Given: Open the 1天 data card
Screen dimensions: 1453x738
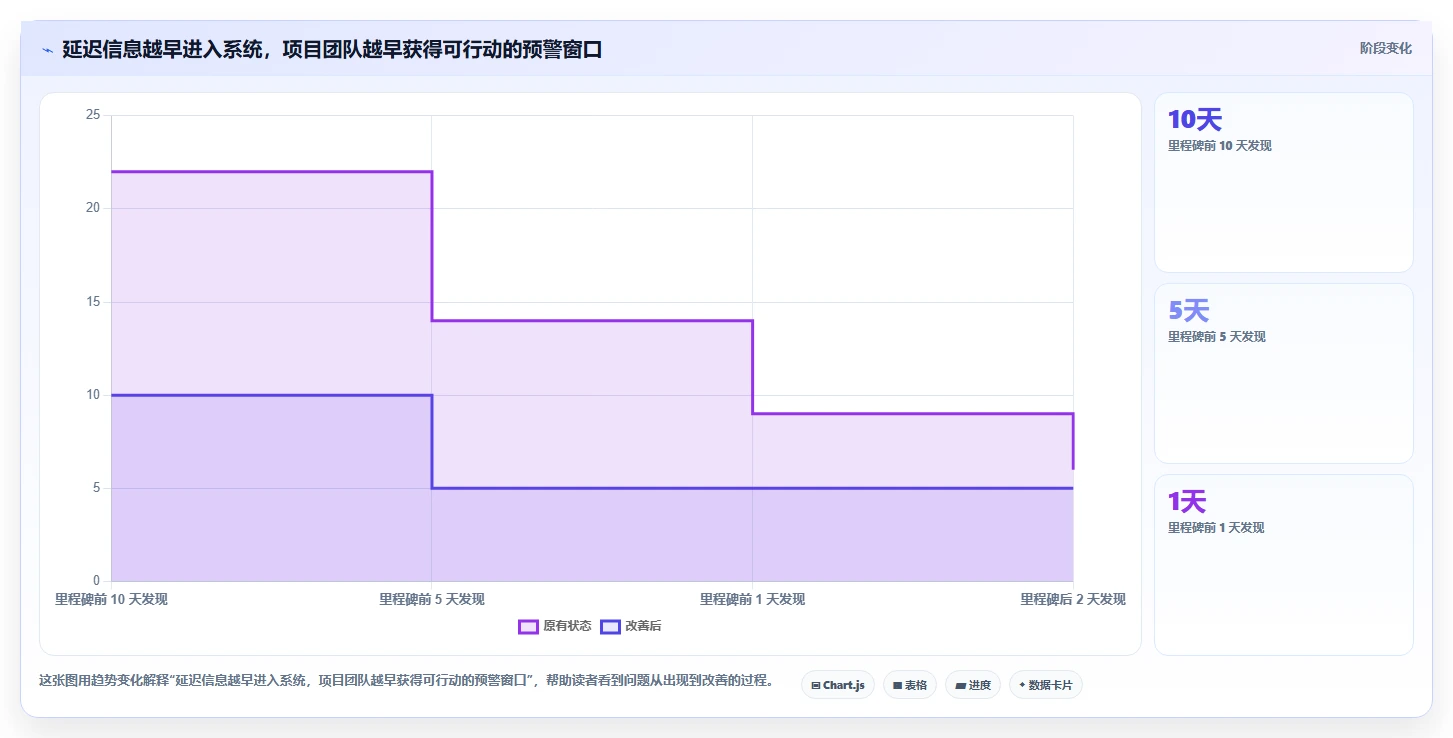Looking at the screenshot, I should (1283, 564).
